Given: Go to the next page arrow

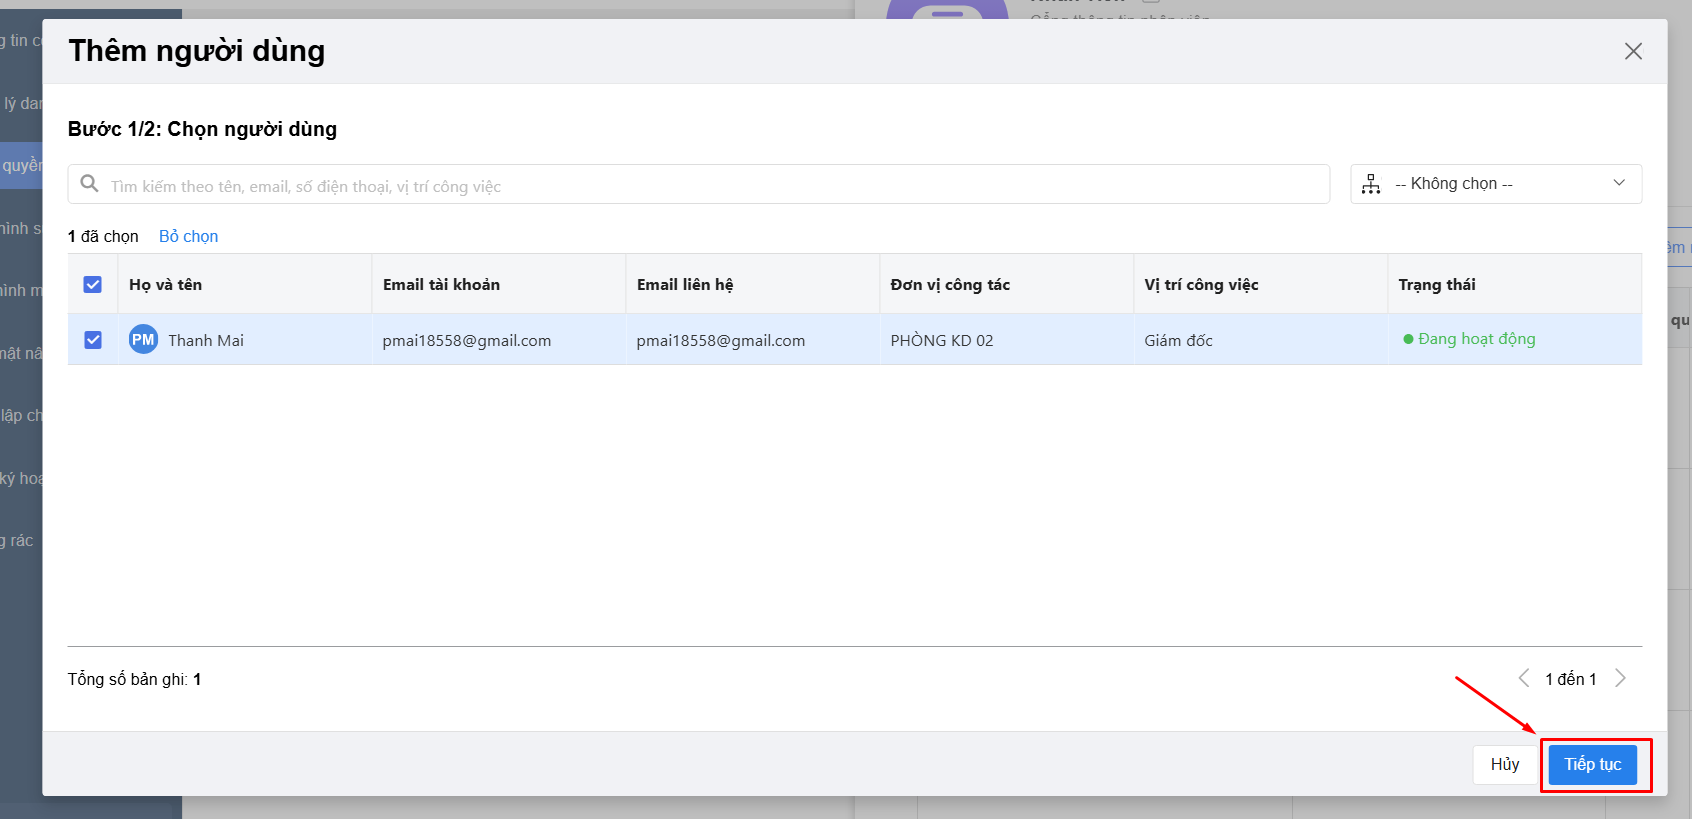Looking at the screenshot, I should point(1620,678).
